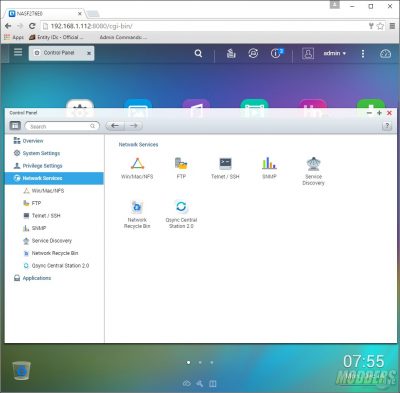Viewport: 400px width, 393px height.
Task: Open the Apps bookmarks shortcut
Action: [14, 37]
